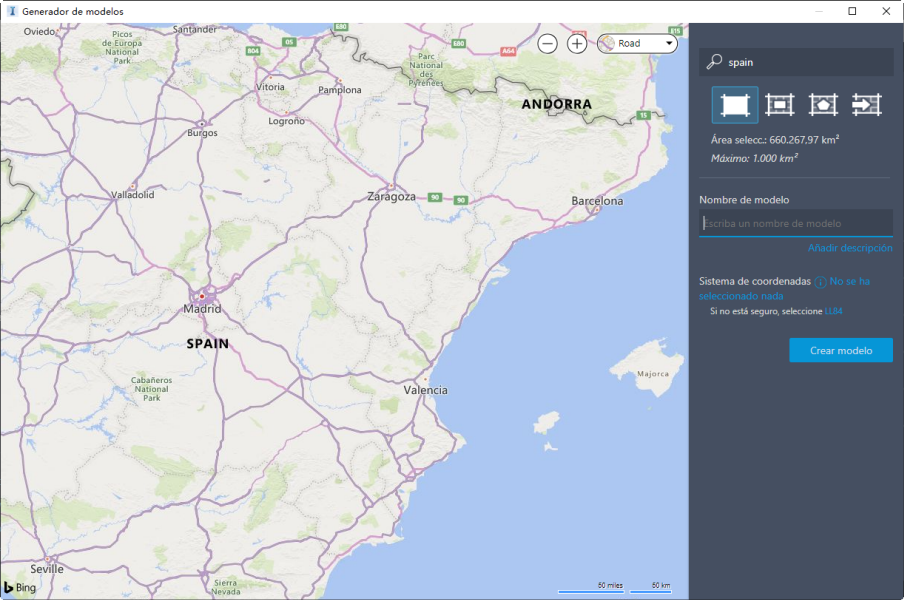Click the Máximo: 1.000 km² text
This screenshot has height=600, width=904.
[754, 158]
